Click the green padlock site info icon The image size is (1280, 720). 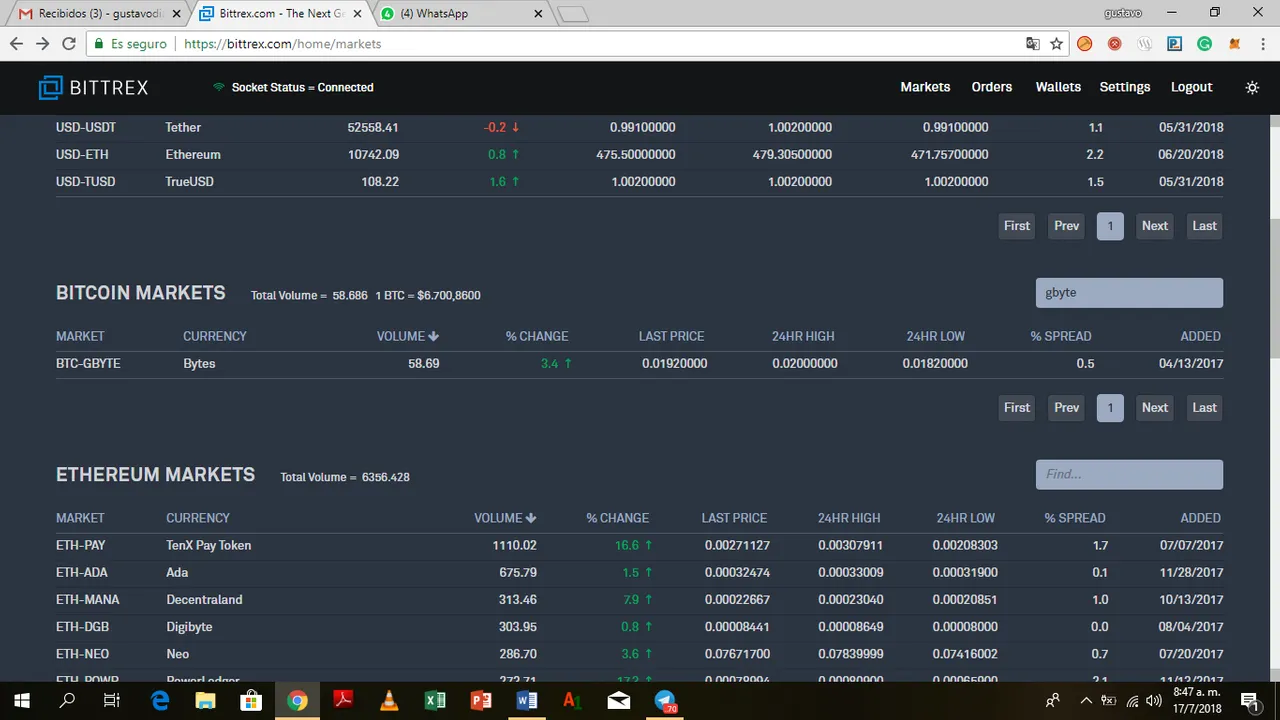click(x=98, y=44)
